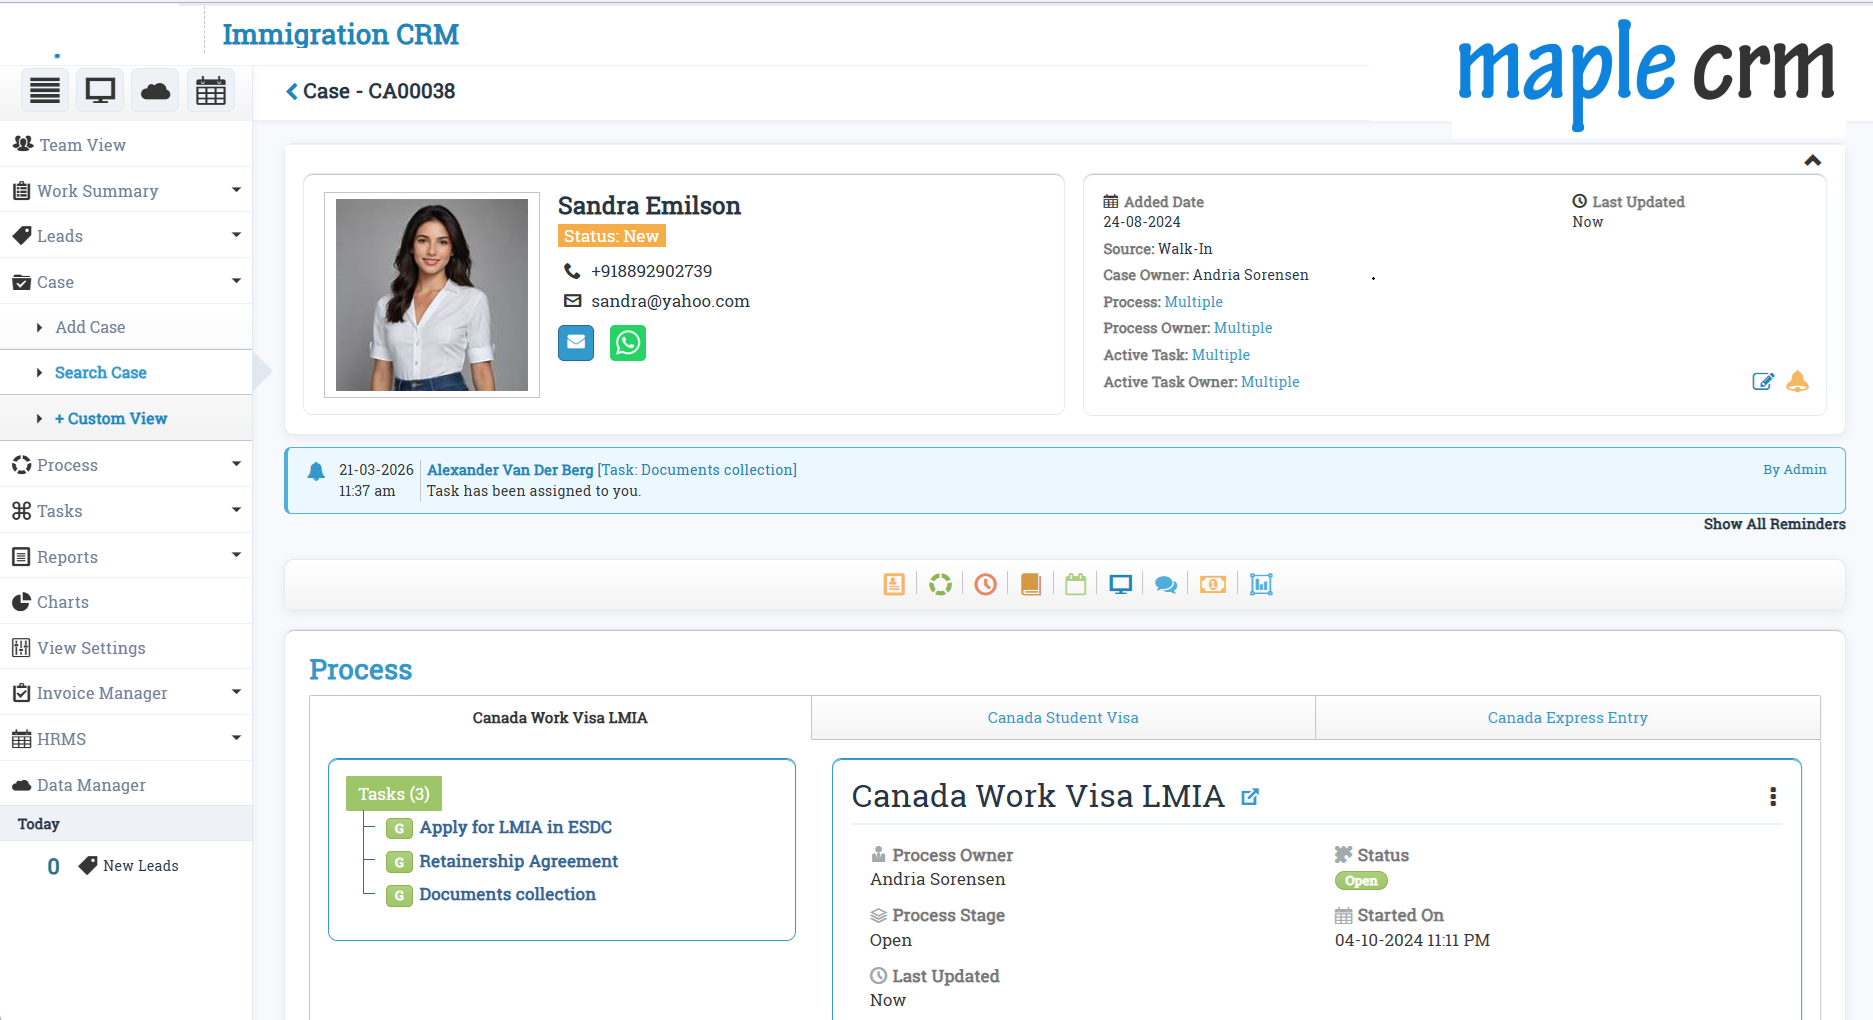
Task: Open the red clock history icon
Action: 985,584
